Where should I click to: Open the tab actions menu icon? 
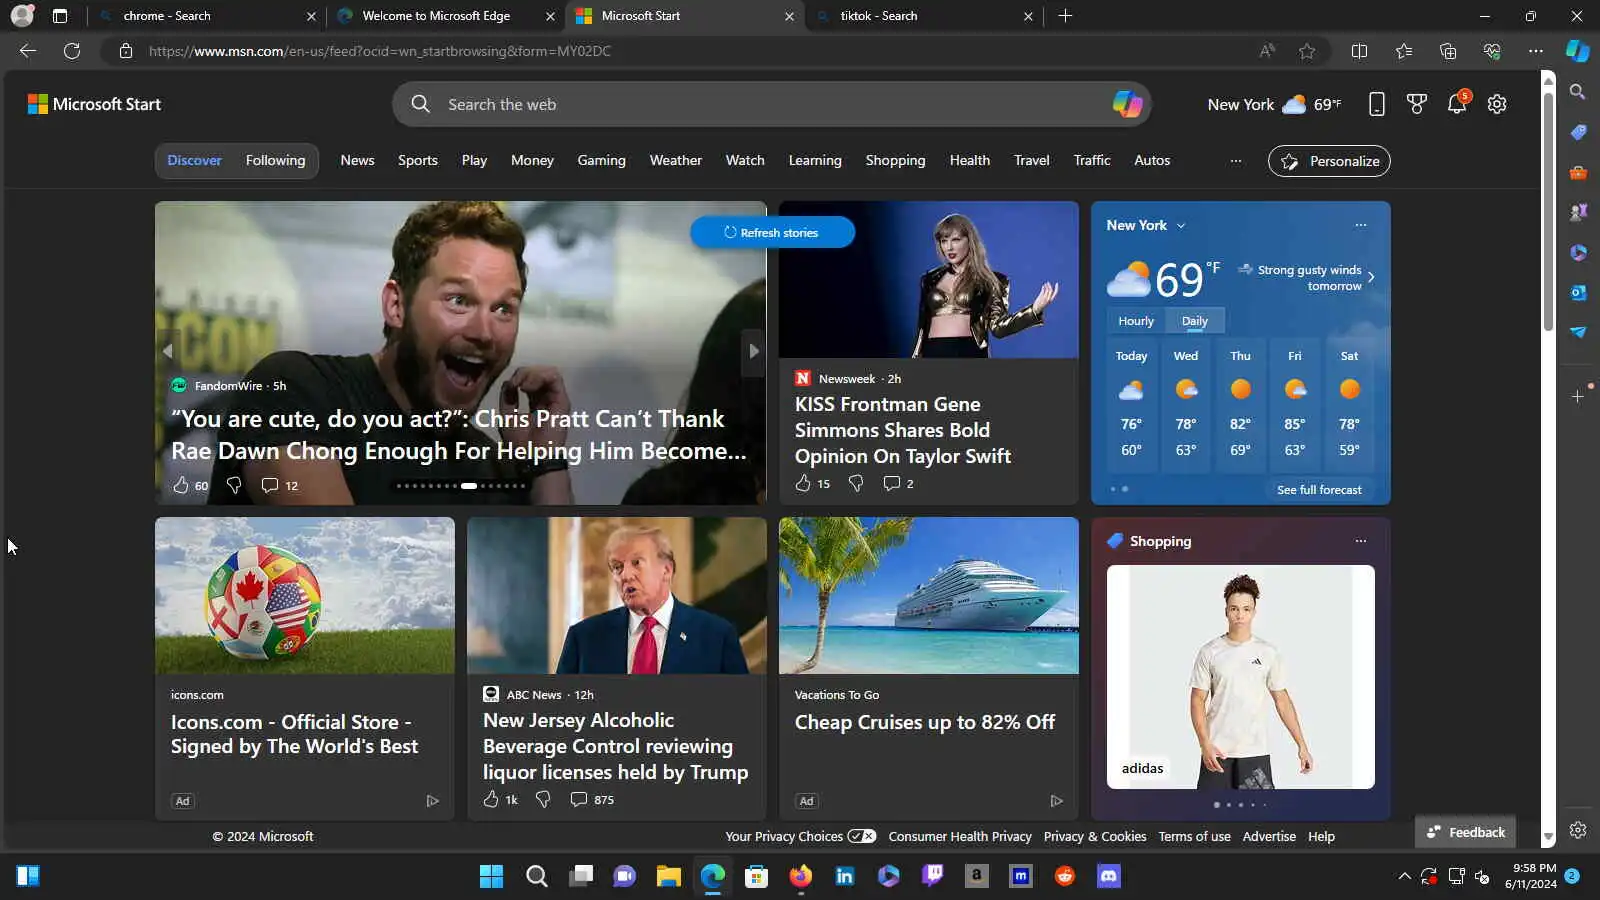(60, 16)
